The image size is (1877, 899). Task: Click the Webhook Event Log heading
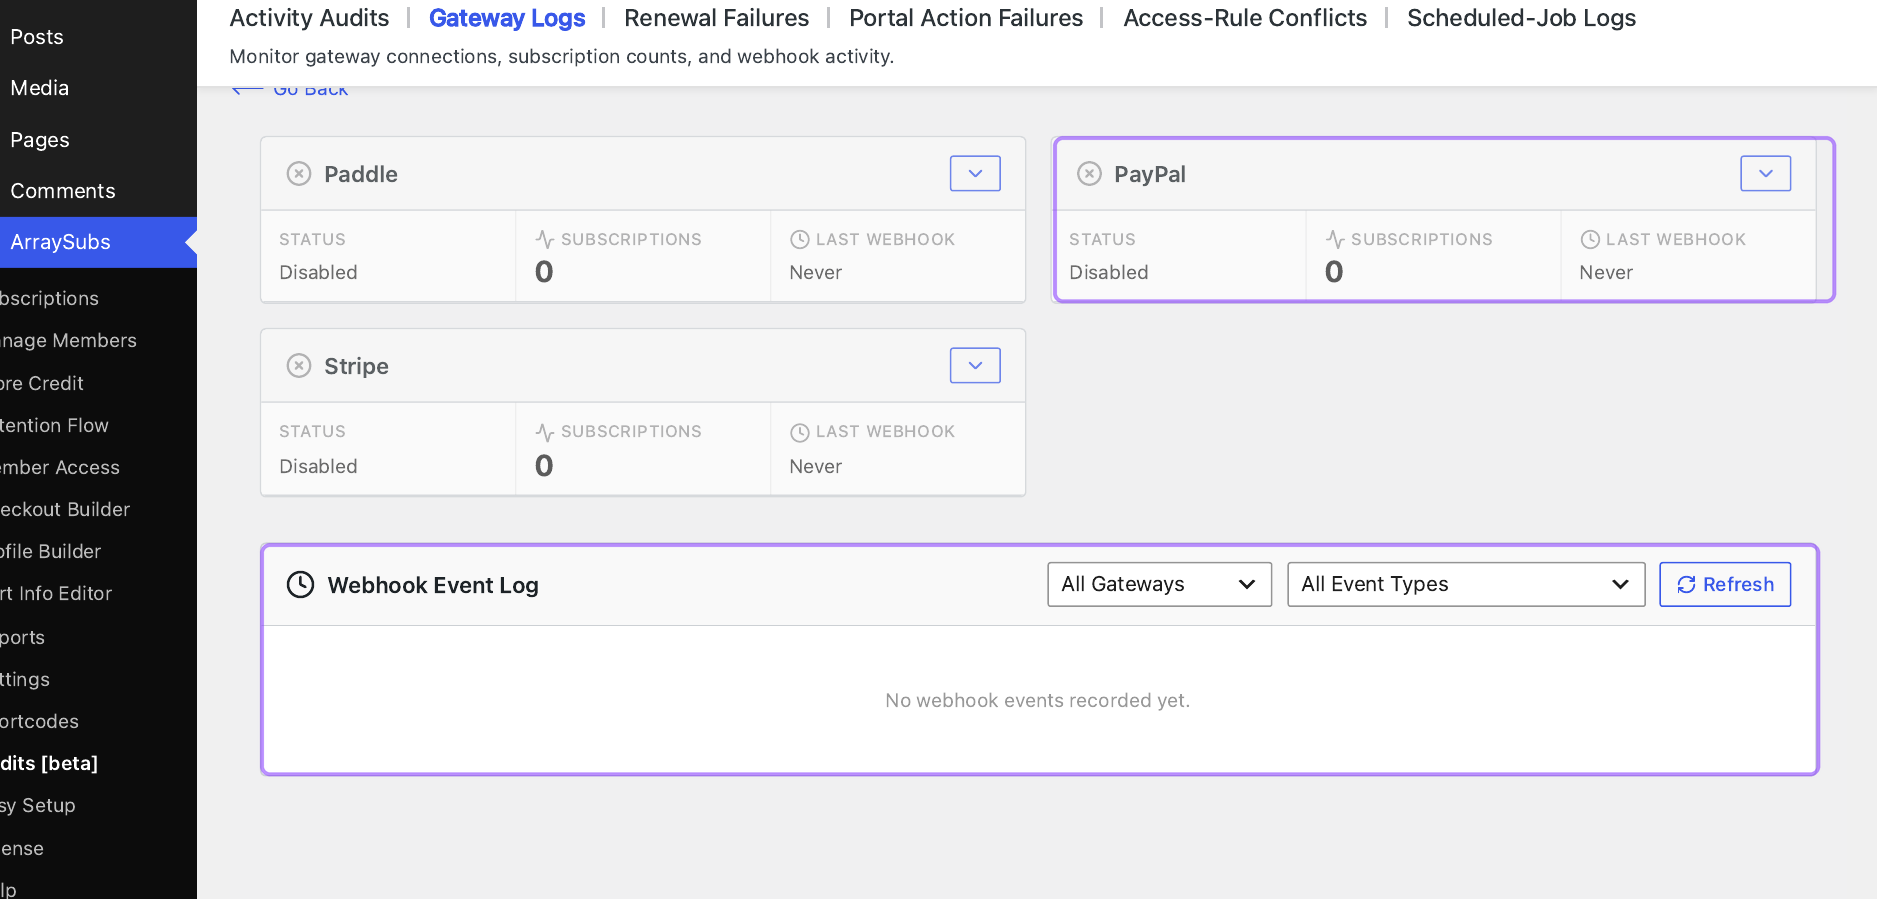[x=433, y=585]
